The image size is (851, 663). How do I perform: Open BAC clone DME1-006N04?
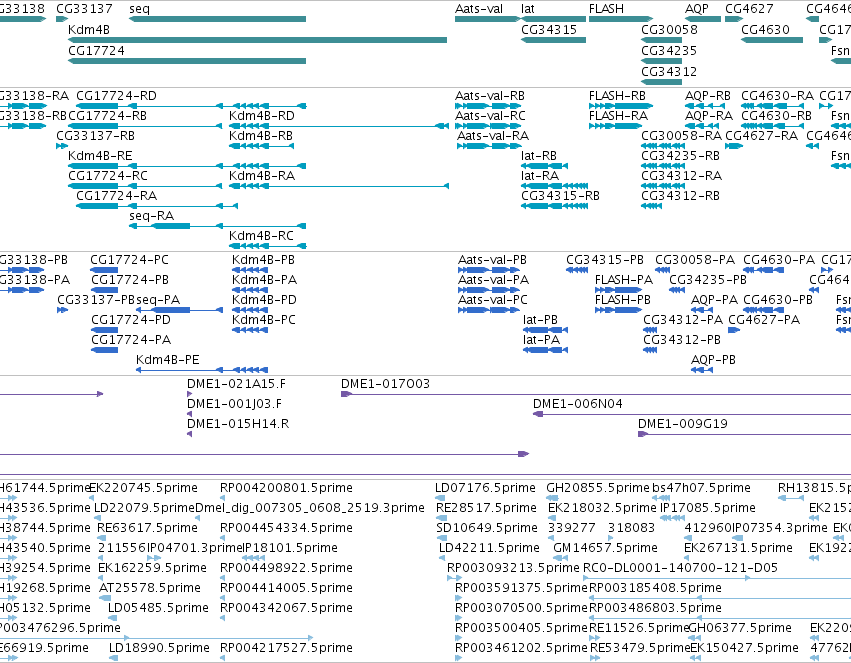(692, 414)
